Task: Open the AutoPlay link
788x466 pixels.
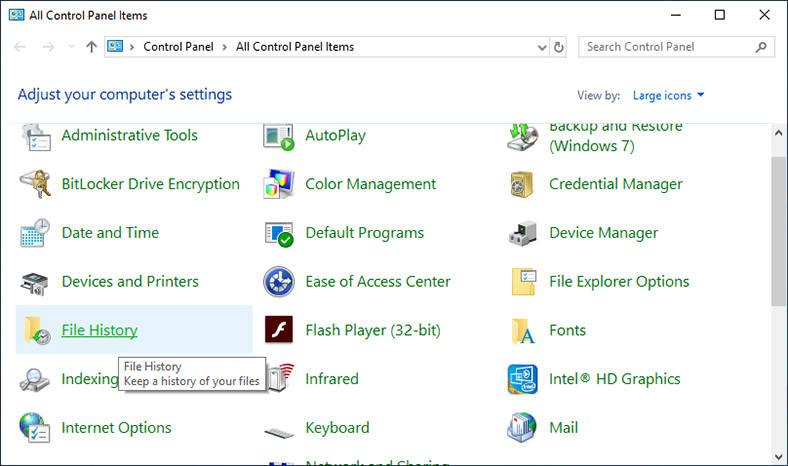Action: tap(336, 135)
